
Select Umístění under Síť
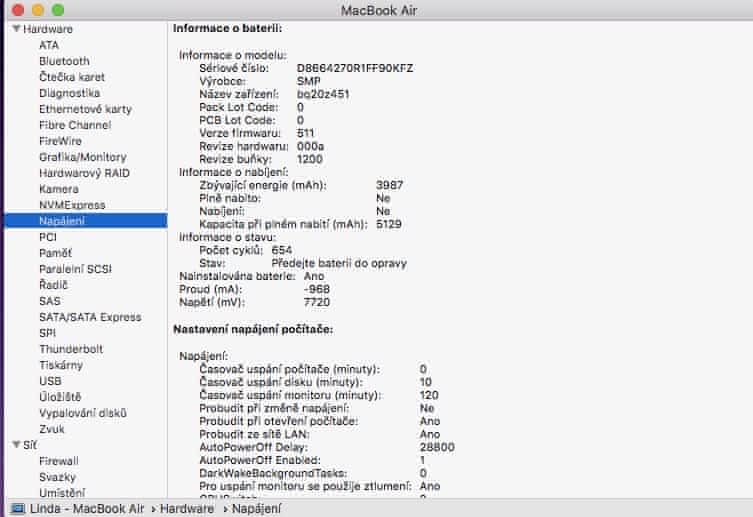(62, 493)
